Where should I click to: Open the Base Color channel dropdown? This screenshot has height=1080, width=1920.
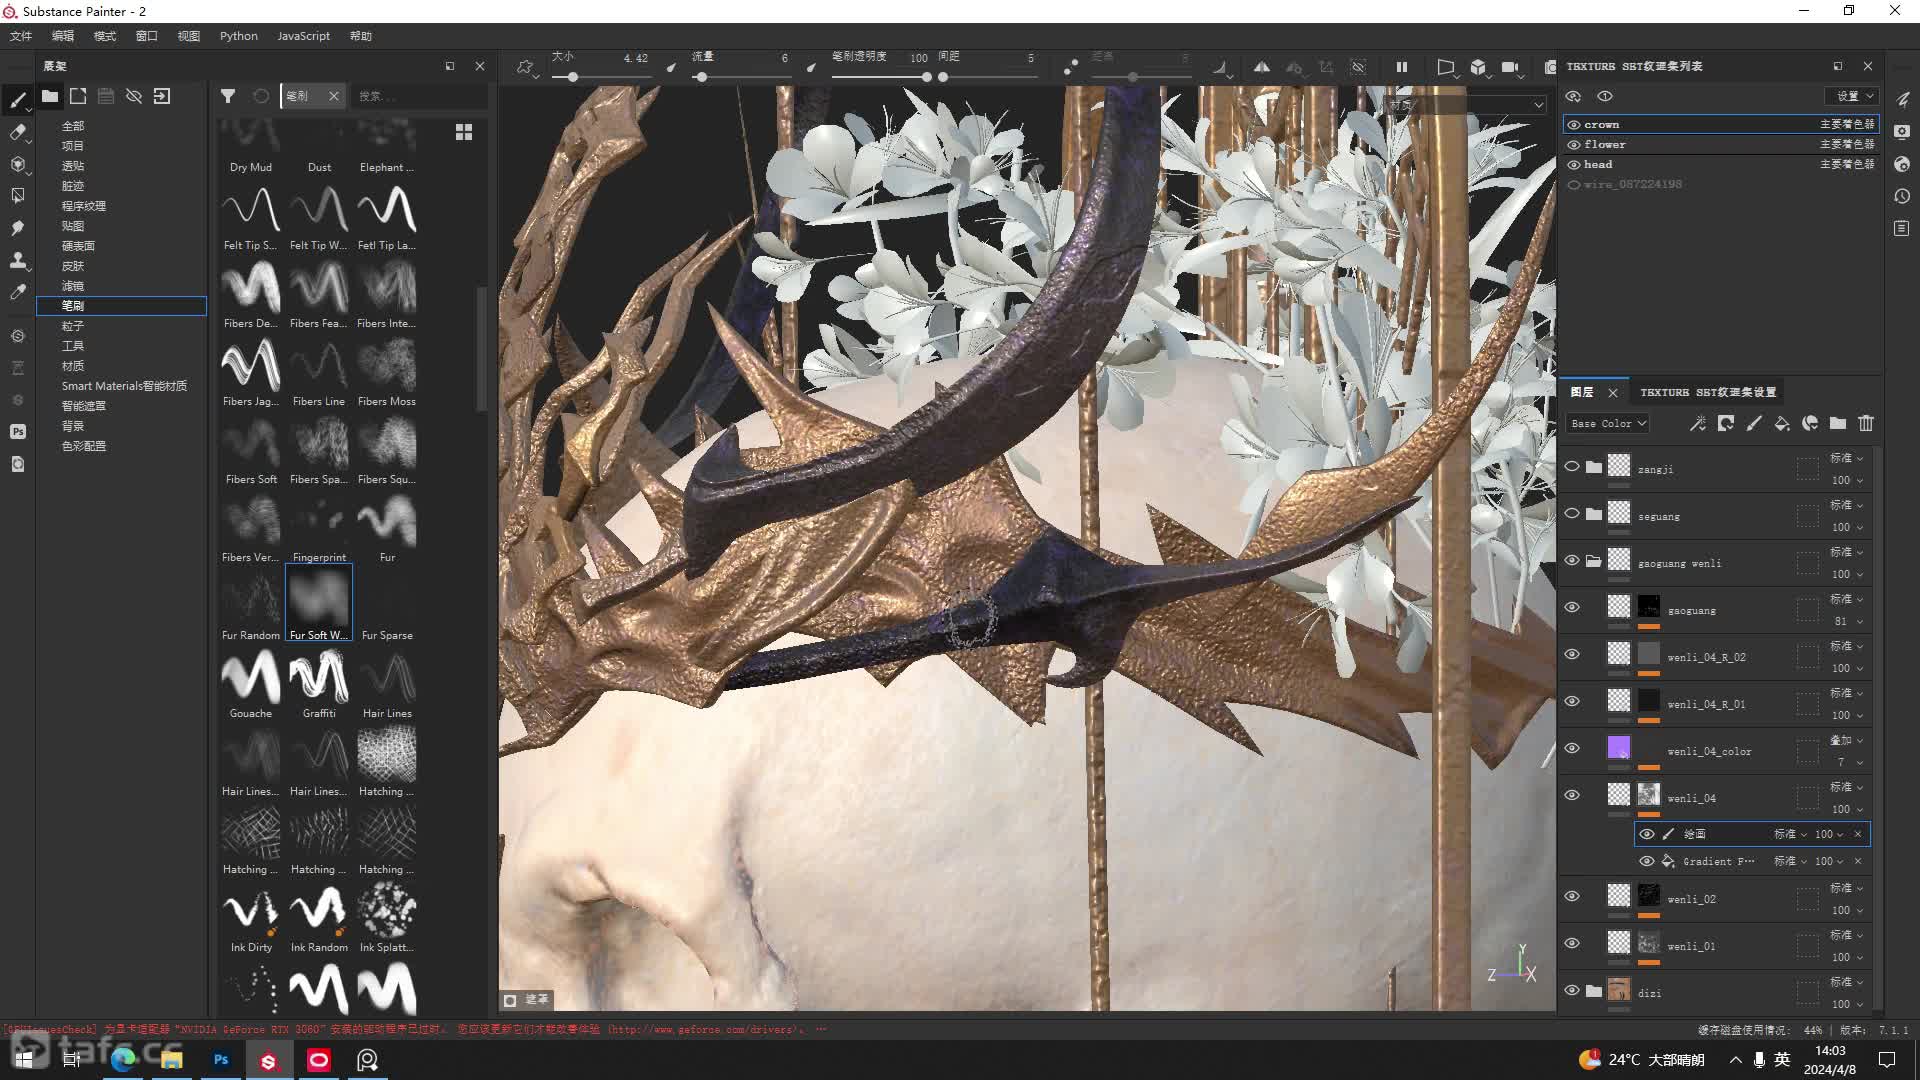[1607, 424]
